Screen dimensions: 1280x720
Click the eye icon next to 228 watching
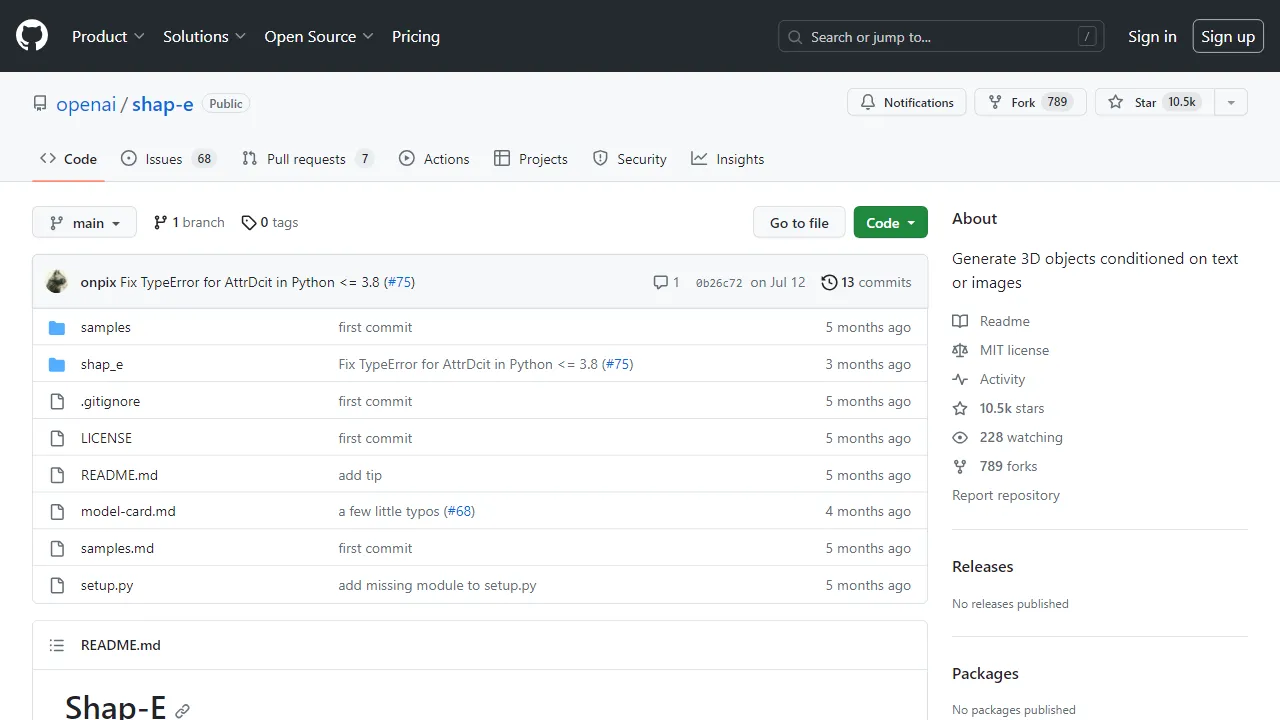click(960, 437)
